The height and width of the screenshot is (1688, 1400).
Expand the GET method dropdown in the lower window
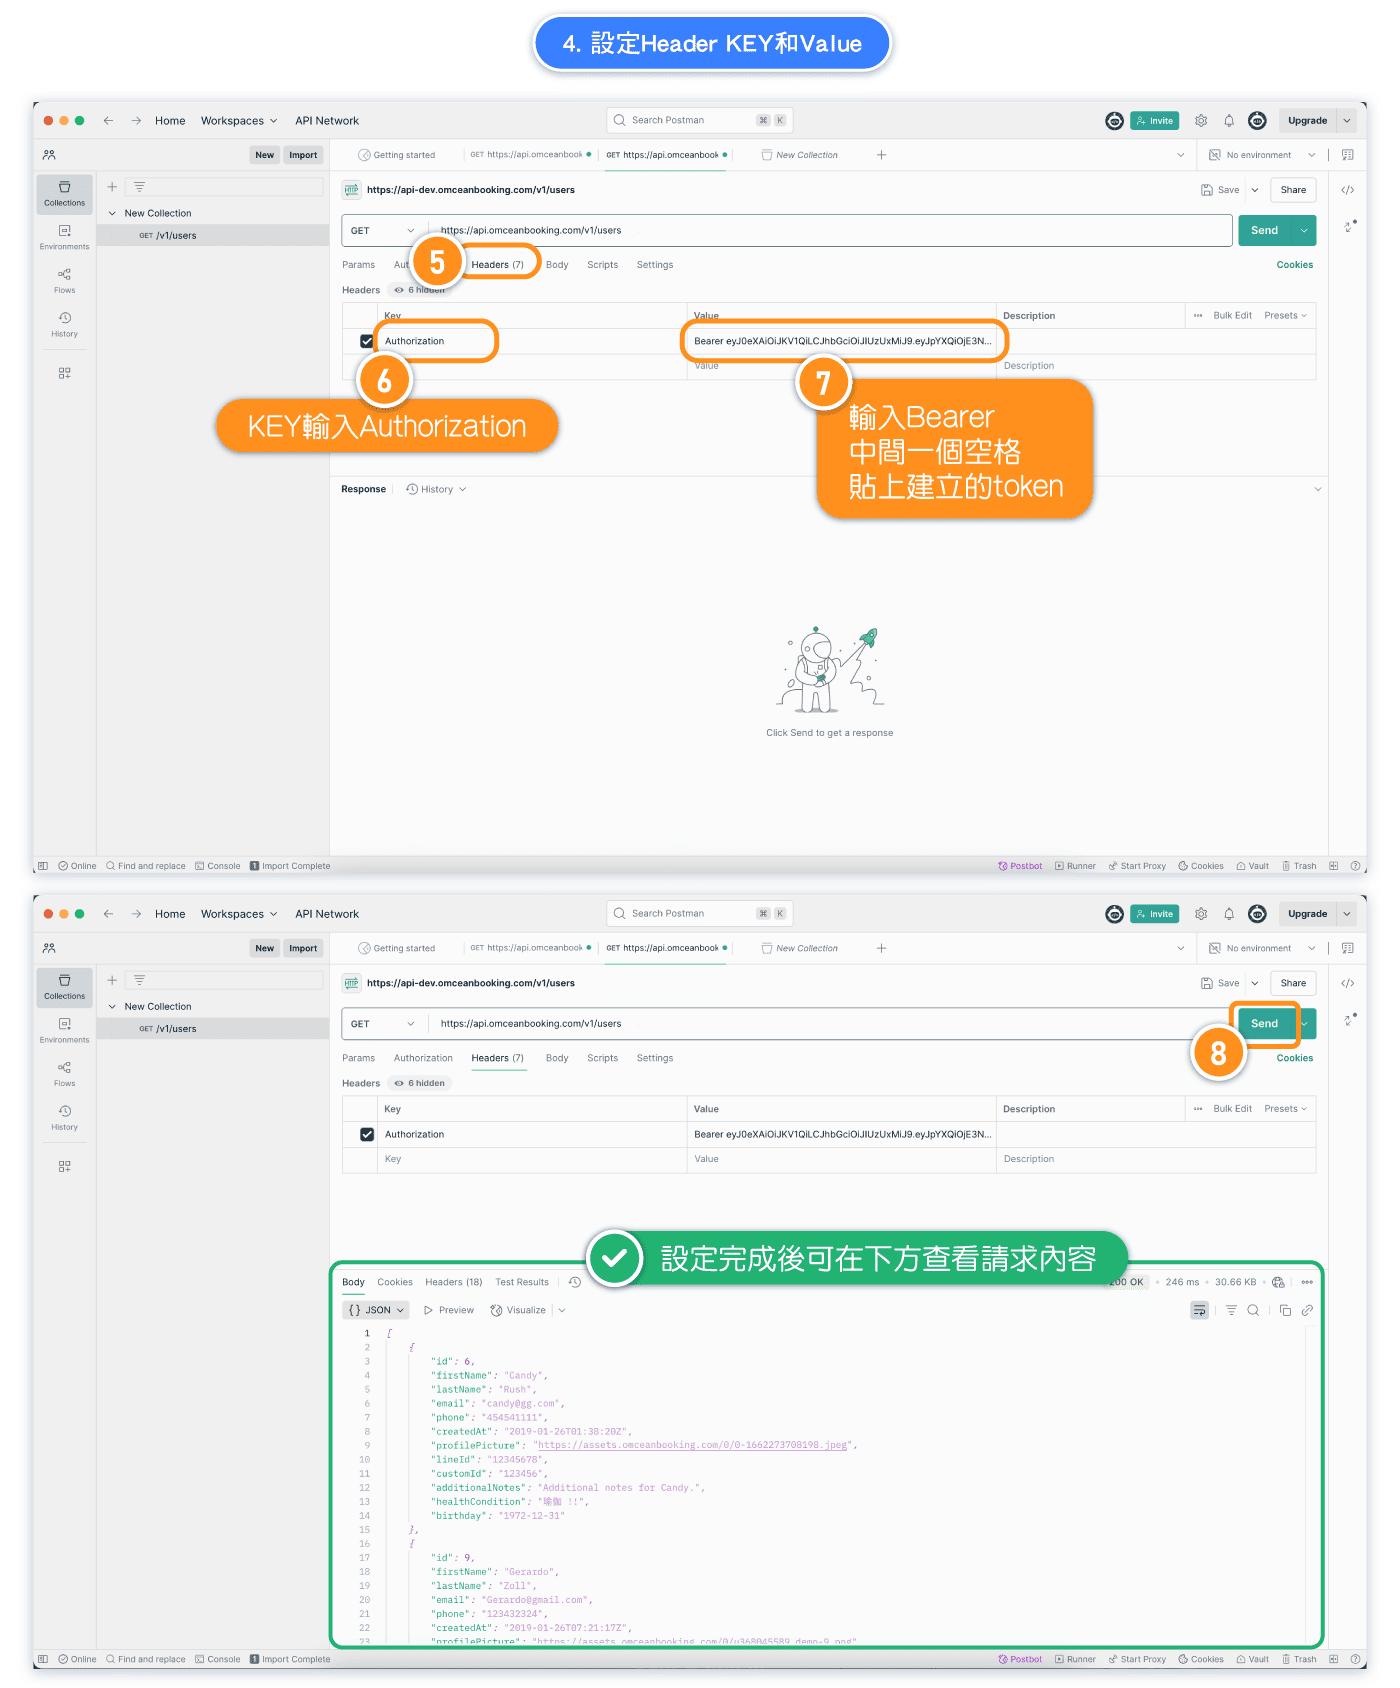[x=383, y=1024]
